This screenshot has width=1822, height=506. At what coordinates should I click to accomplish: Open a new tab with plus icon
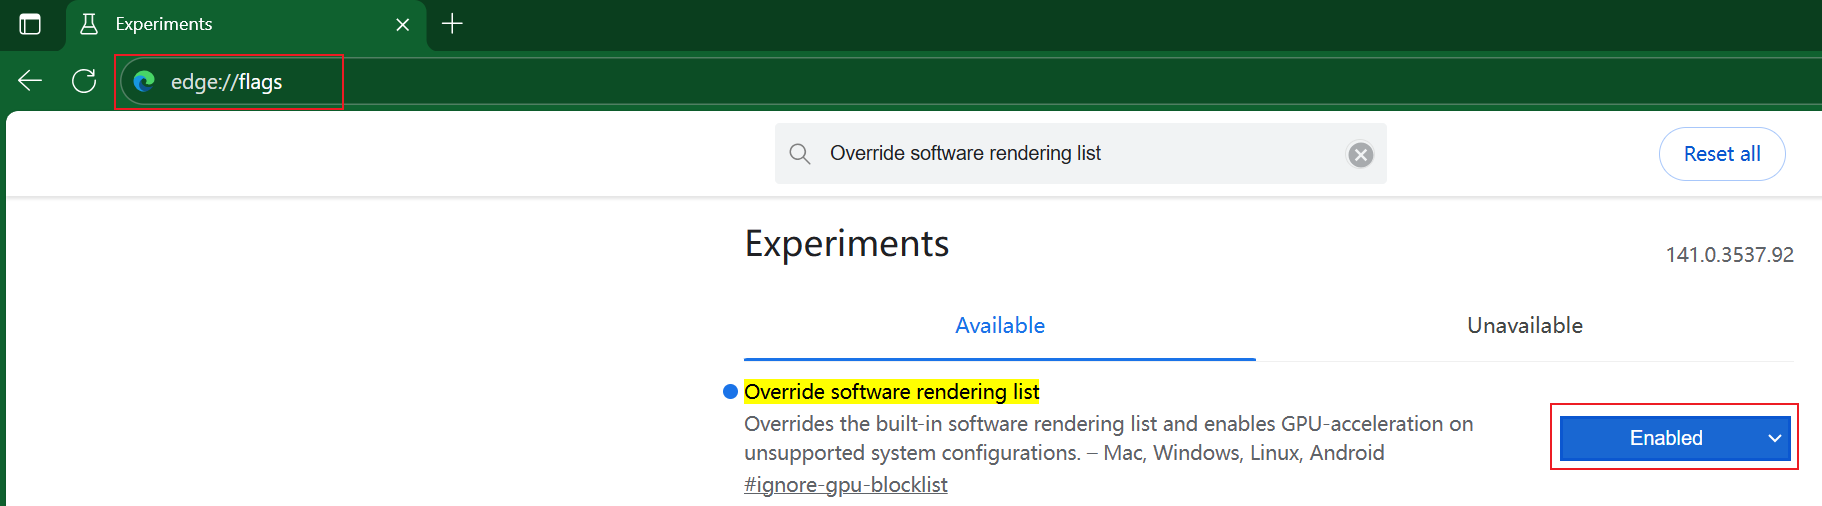(x=452, y=23)
